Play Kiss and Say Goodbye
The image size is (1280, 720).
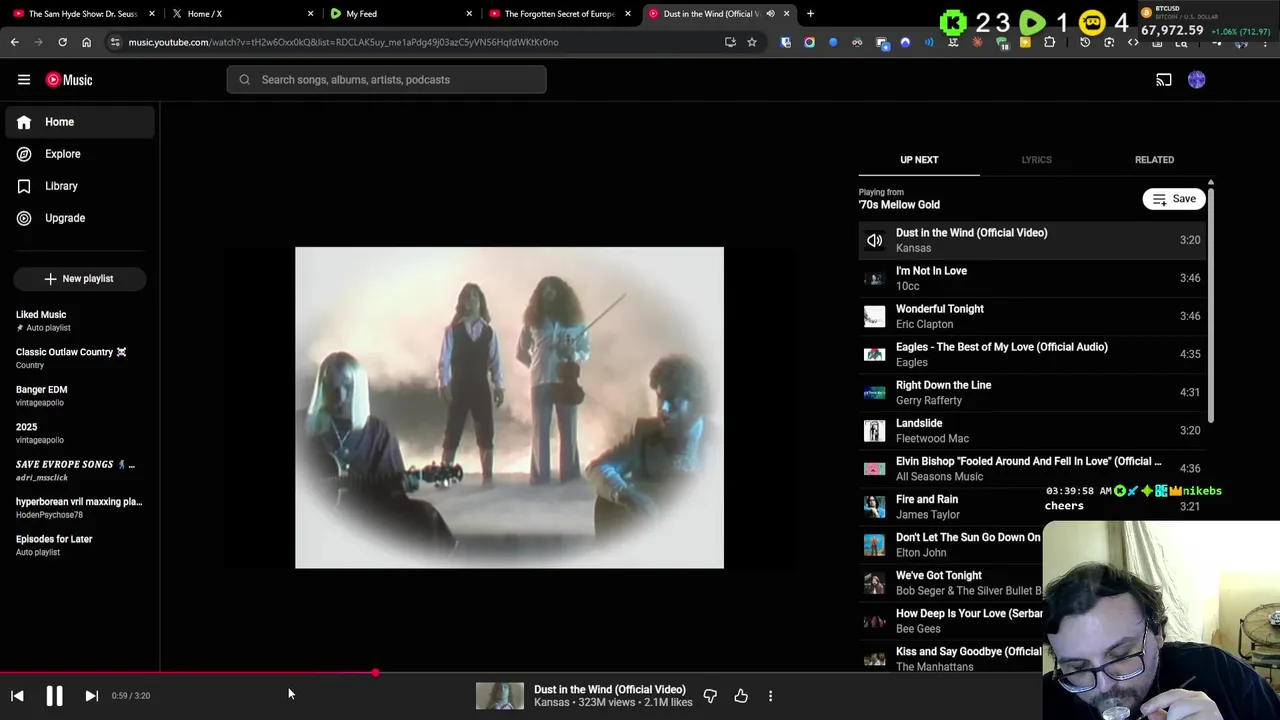(950, 657)
